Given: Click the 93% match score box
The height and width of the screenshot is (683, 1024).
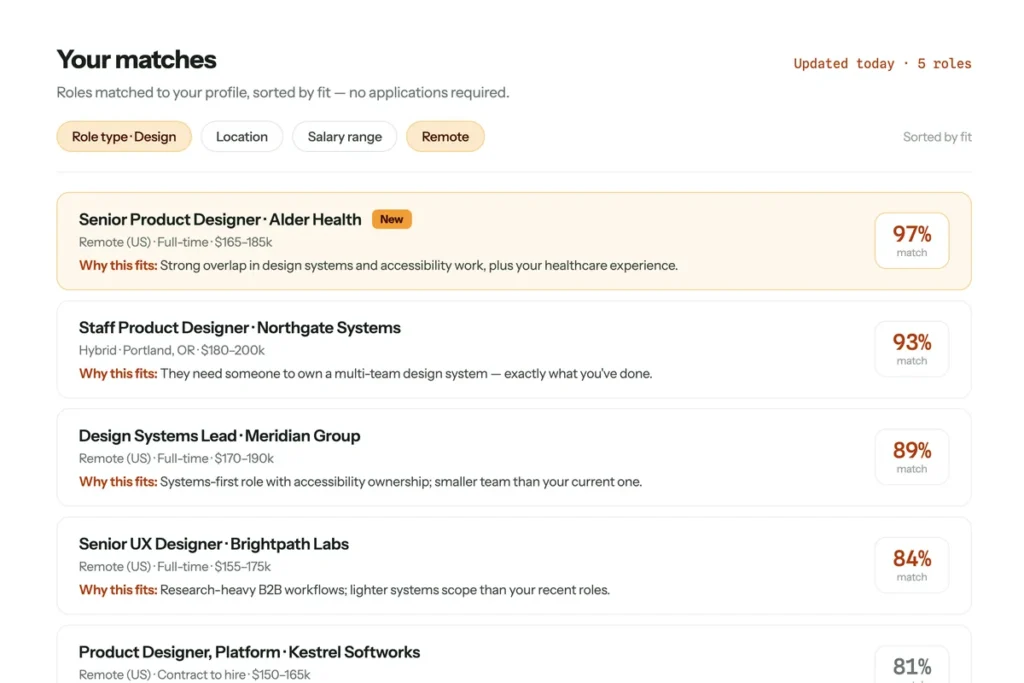Looking at the screenshot, I should point(912,349).
